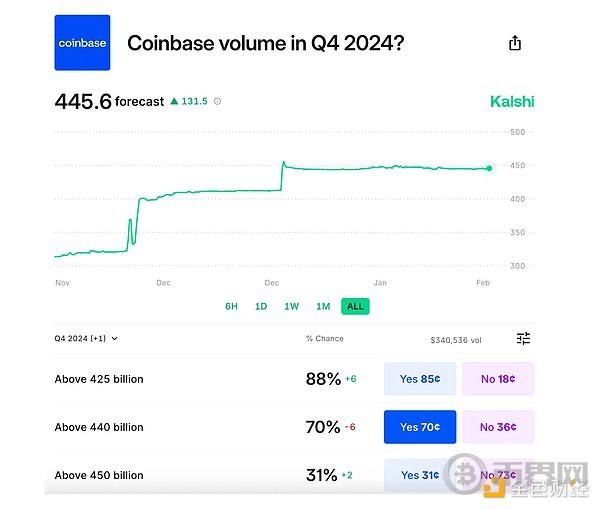Switch chart to 1W range
600x509 pixels.
coord(292,306)
